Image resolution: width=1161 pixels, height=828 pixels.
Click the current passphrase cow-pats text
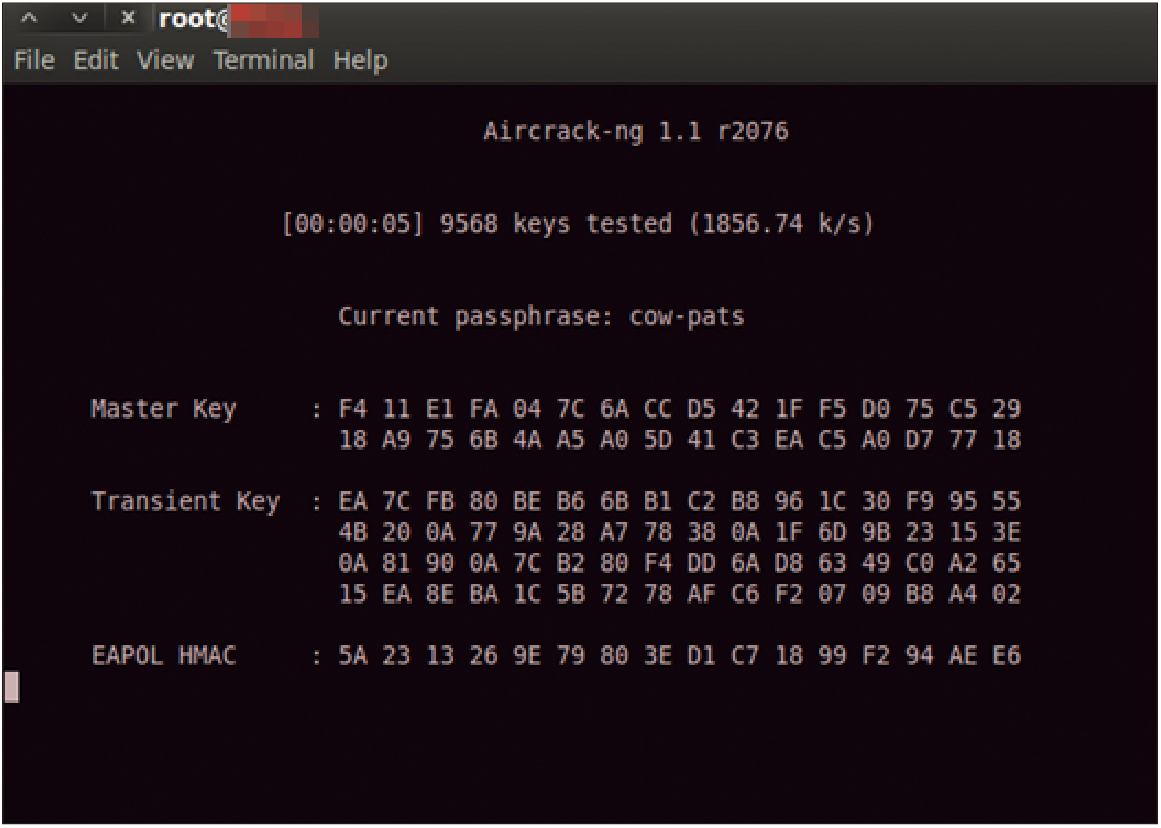541,317
